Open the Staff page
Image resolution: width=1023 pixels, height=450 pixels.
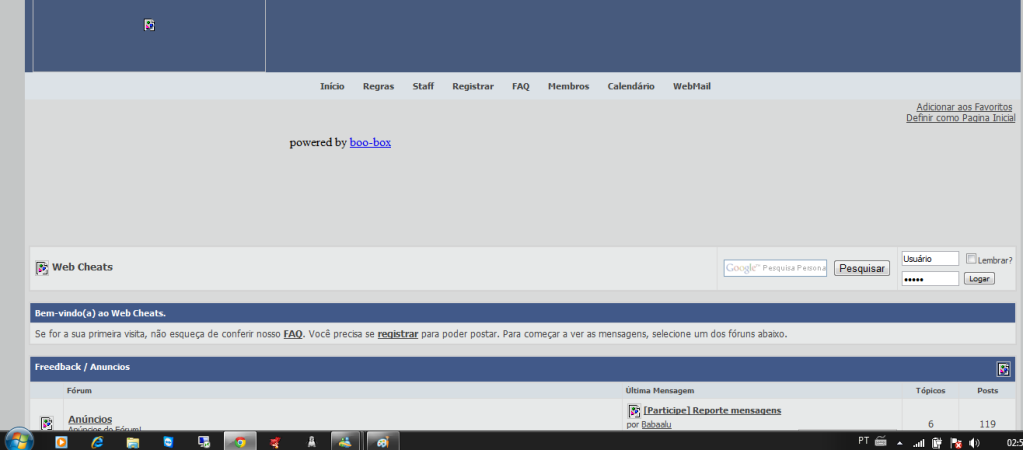pyautogui.click(x=423, y=86)
